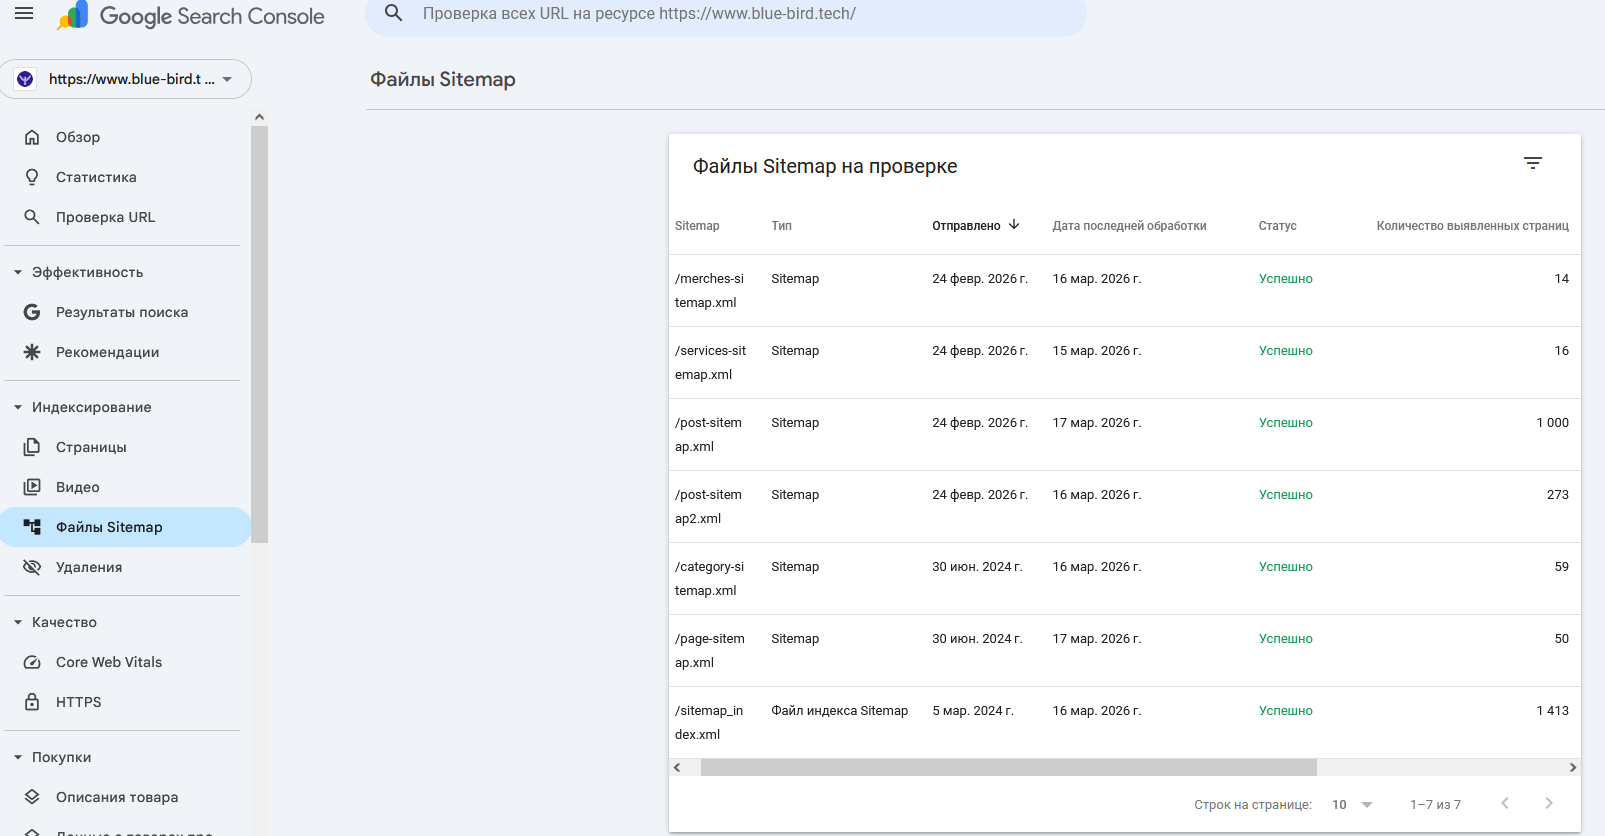
Task: Open the hamburger main menu
Action: click(x=24, y=14)
